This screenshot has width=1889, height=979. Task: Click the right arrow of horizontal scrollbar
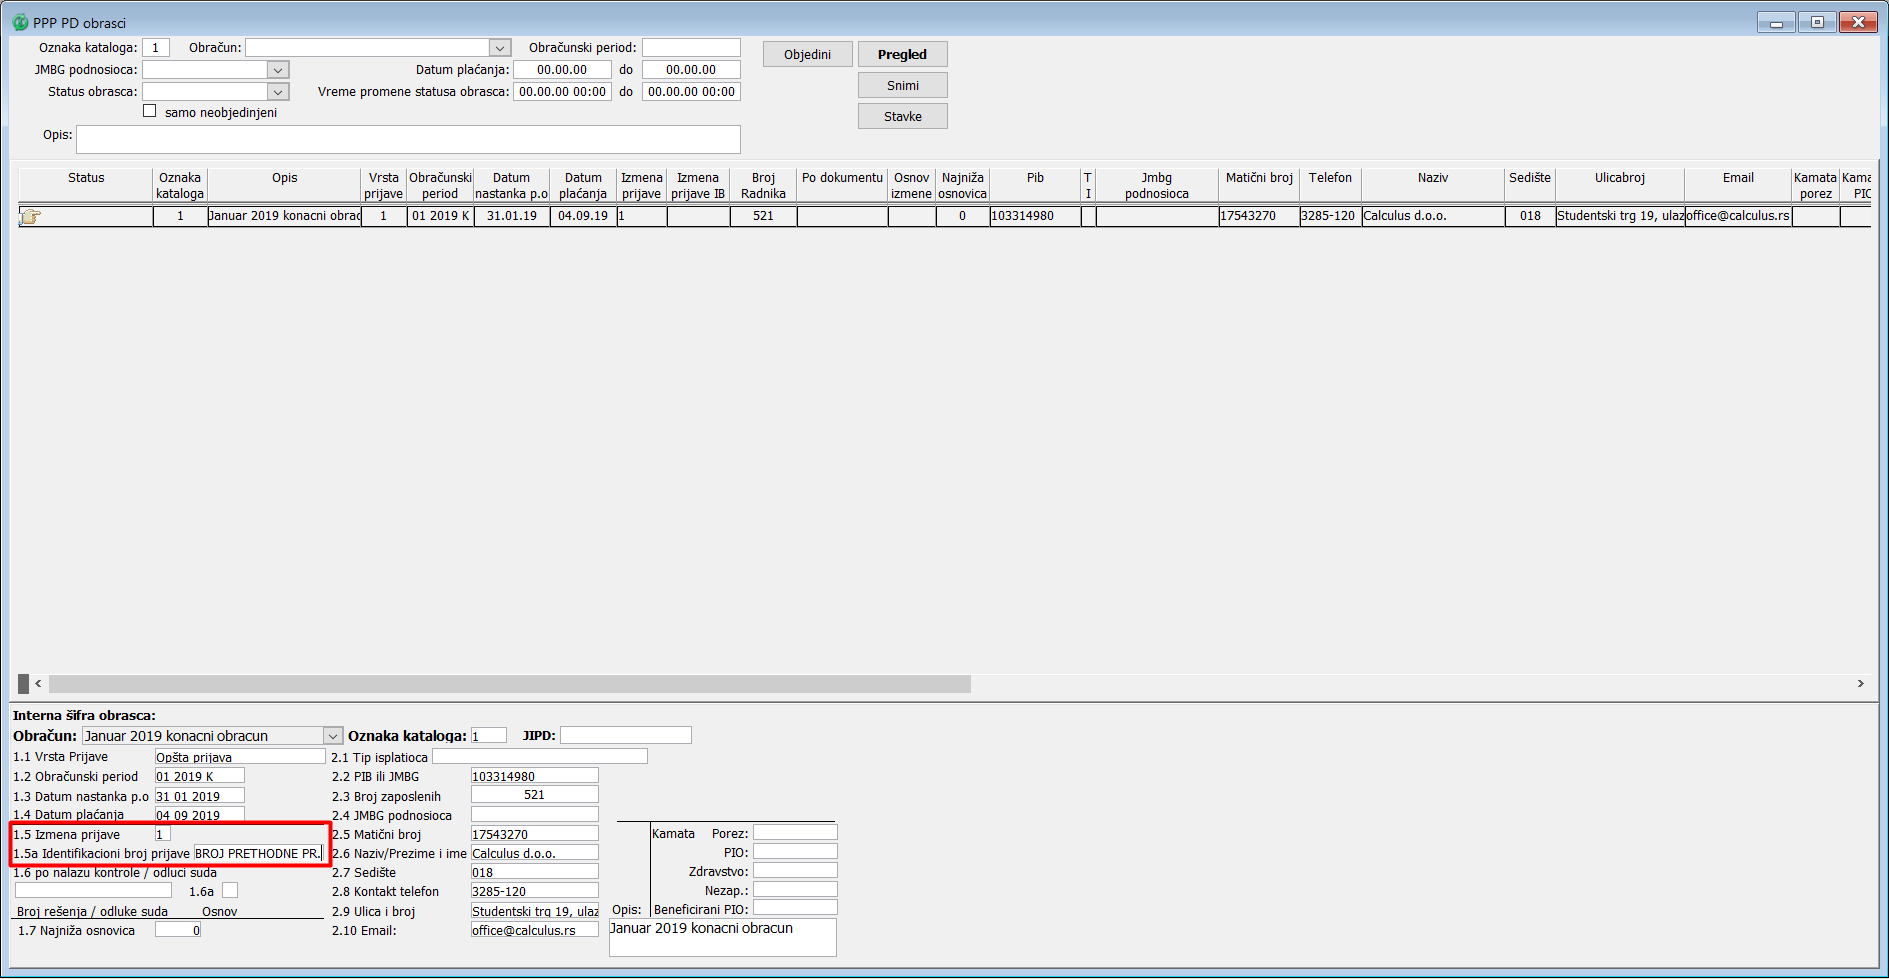(1860, 684)
